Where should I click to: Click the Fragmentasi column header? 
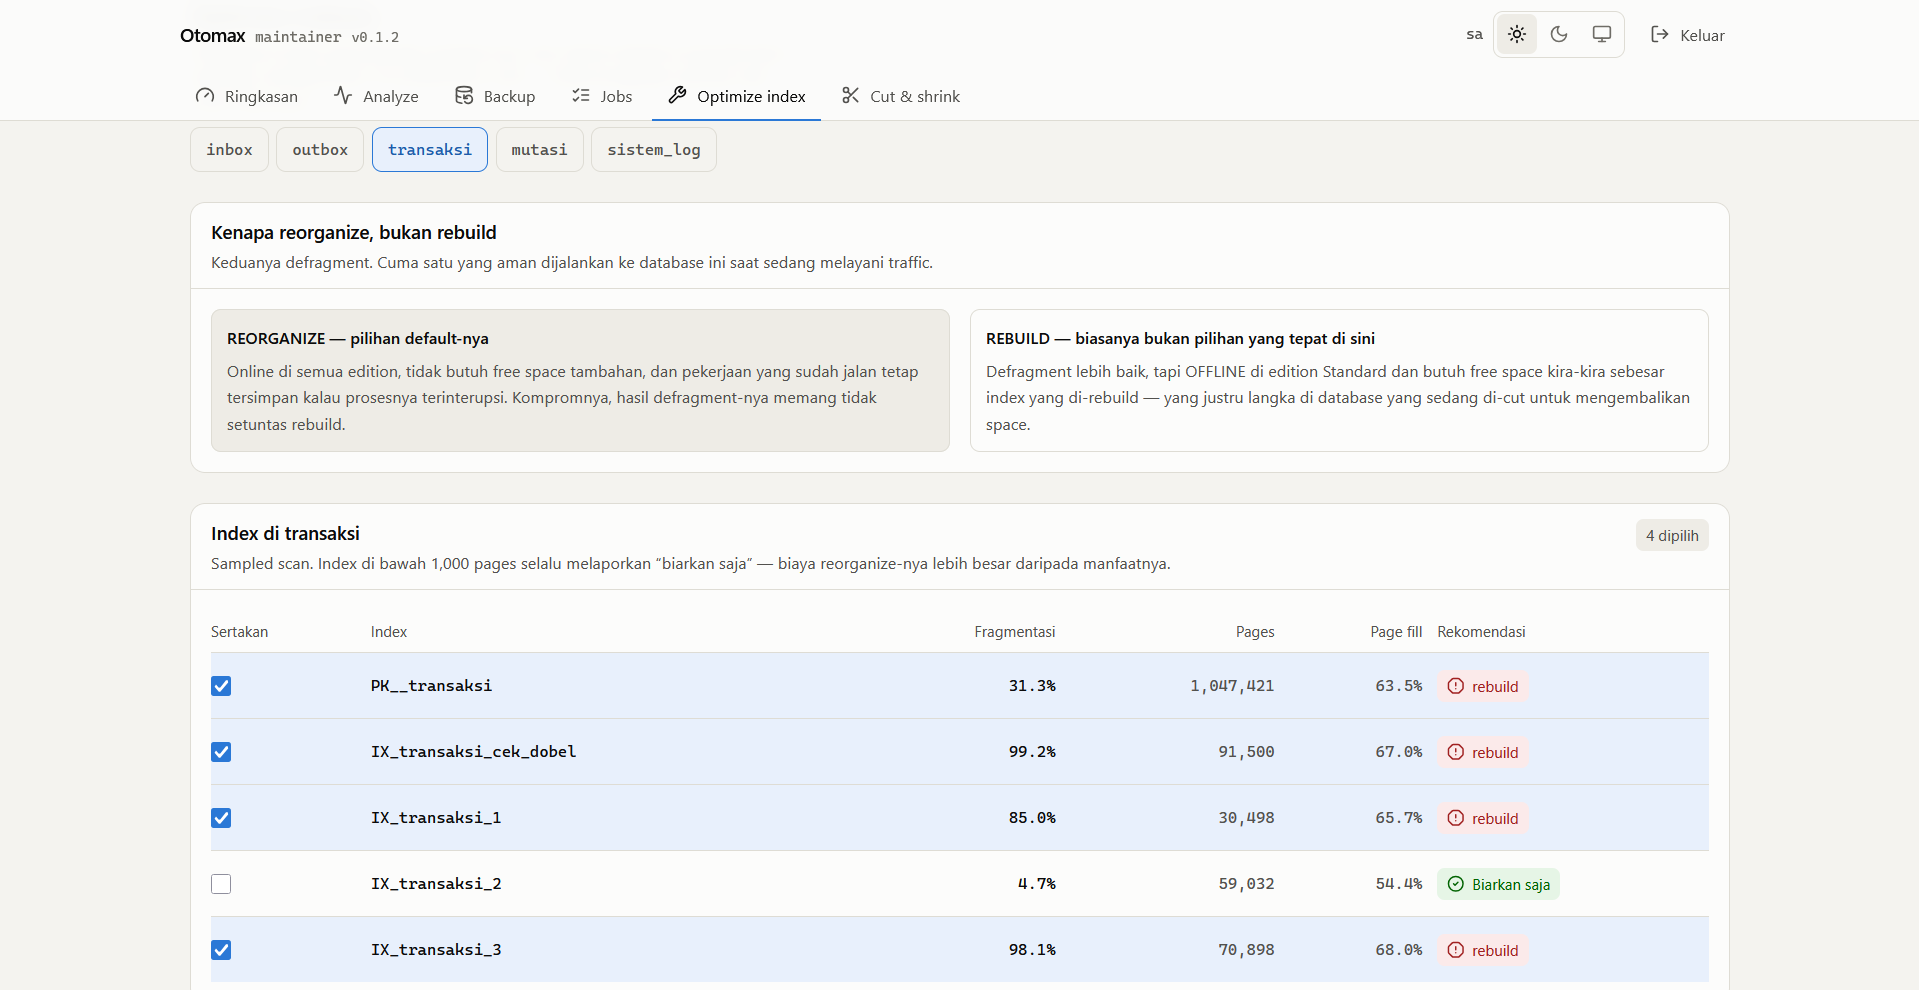pos(1015,632)
